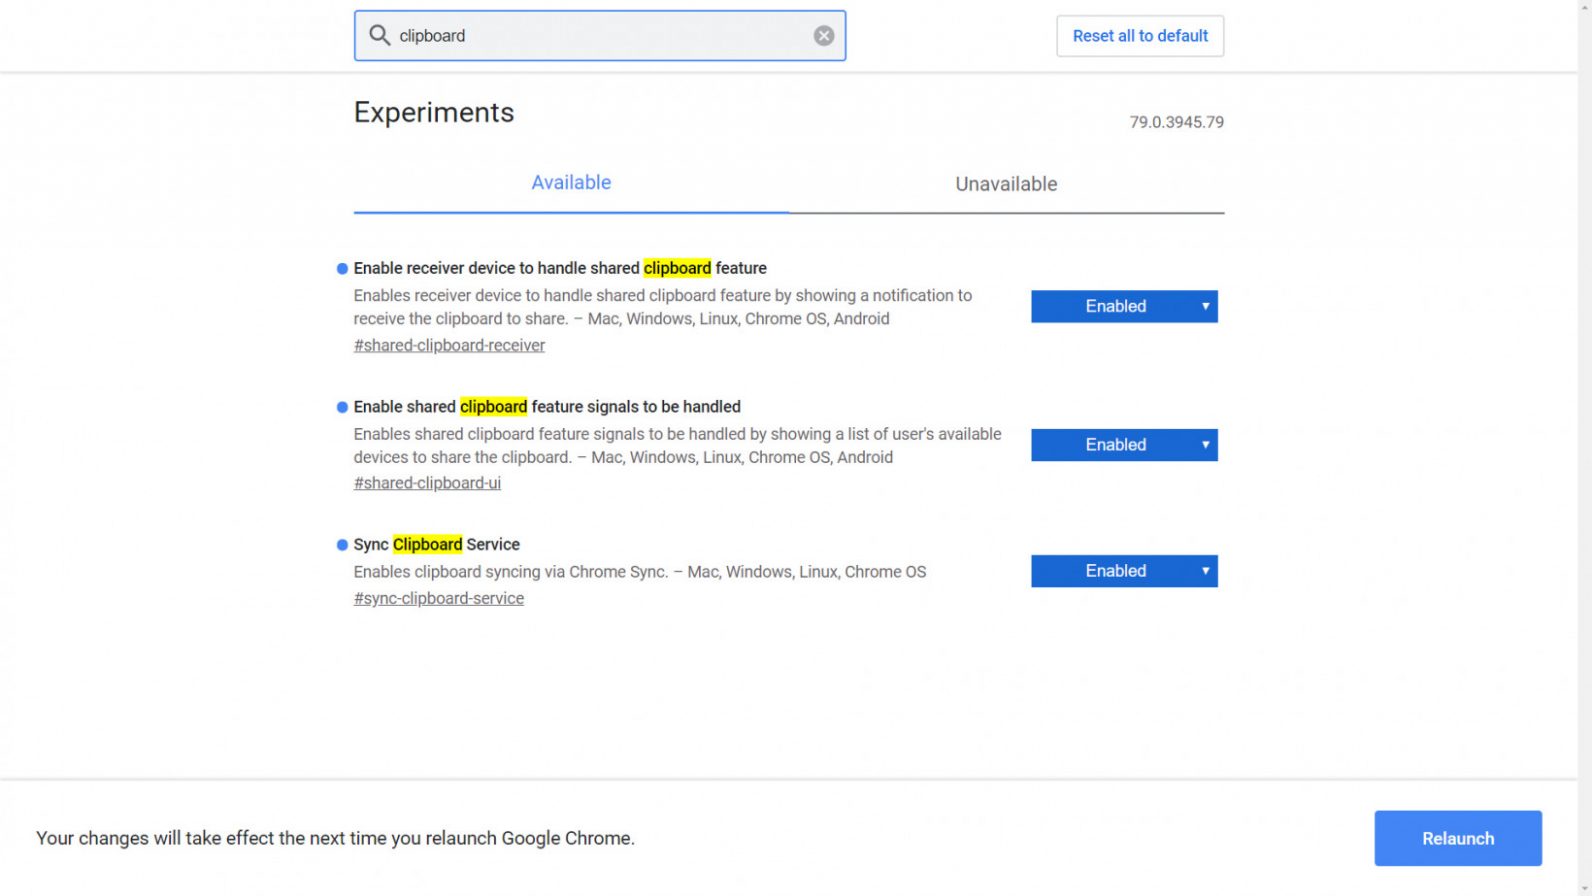1592x896 pixels.
Task: Select the Available tab
Action: pos(571,182)
